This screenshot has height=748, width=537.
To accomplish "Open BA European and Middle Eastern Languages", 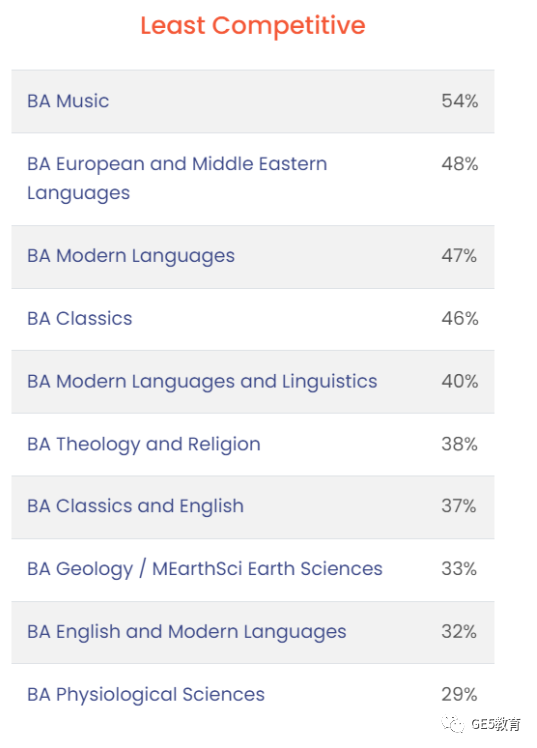I will coord(177,178).
